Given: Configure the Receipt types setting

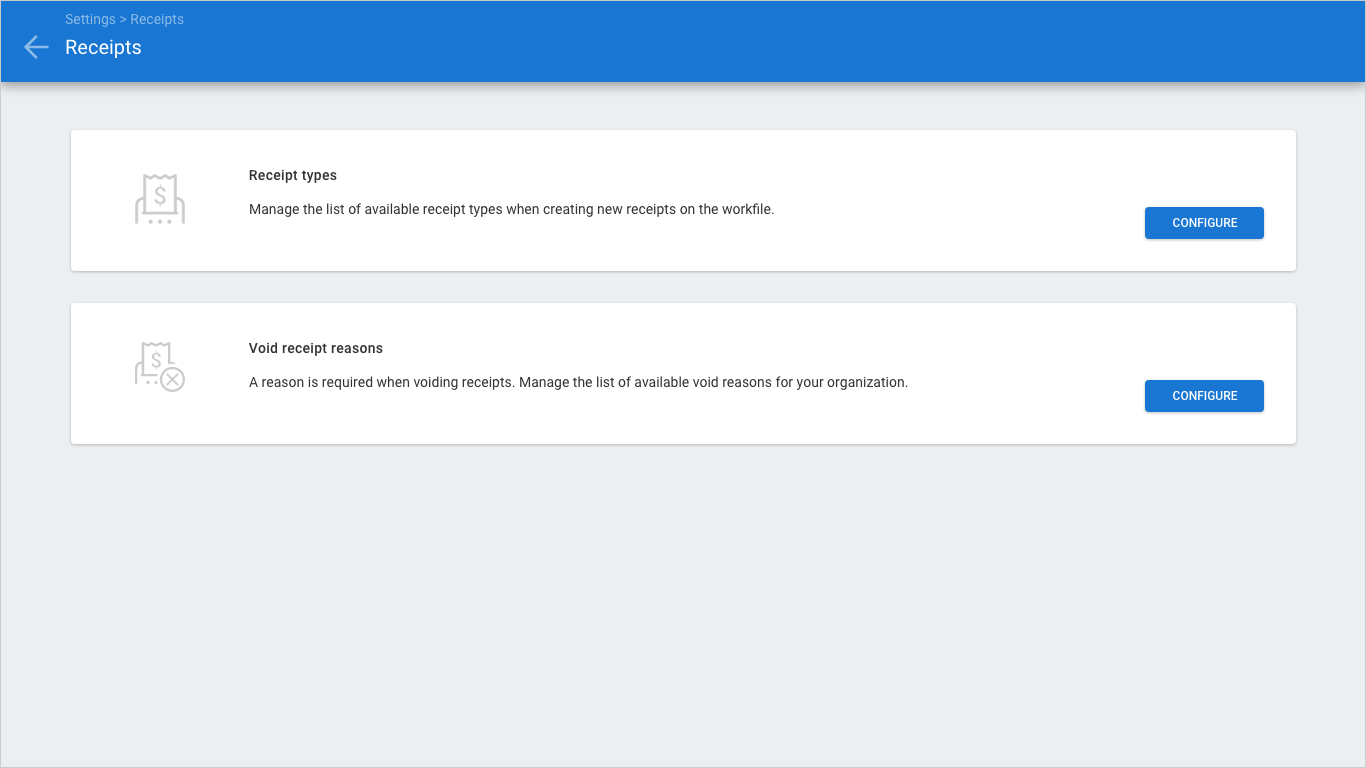Looking at the screenshot, I should pos(1204,223).
